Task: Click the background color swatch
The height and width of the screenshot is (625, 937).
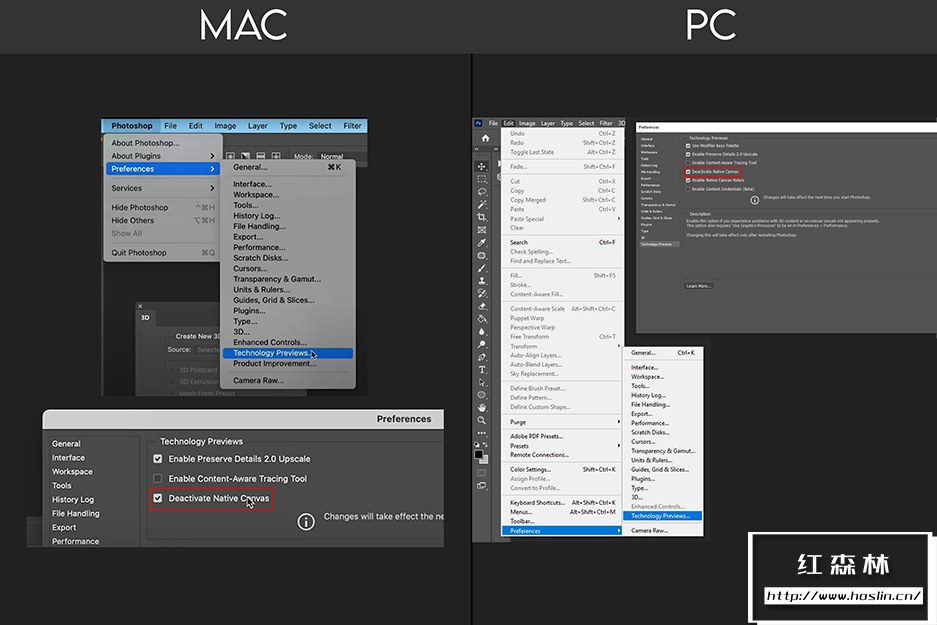Action: (484, 459)
